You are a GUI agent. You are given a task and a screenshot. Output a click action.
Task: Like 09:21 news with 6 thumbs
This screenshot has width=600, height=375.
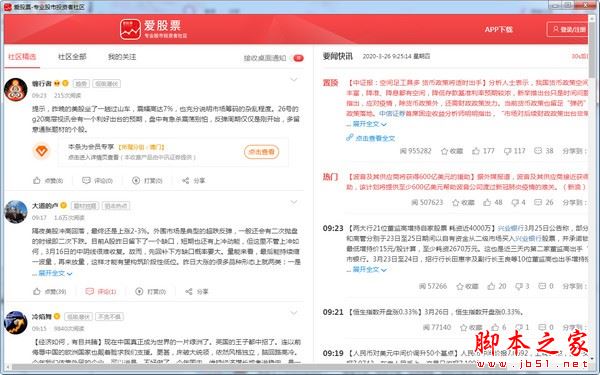(x=499, y=328)
